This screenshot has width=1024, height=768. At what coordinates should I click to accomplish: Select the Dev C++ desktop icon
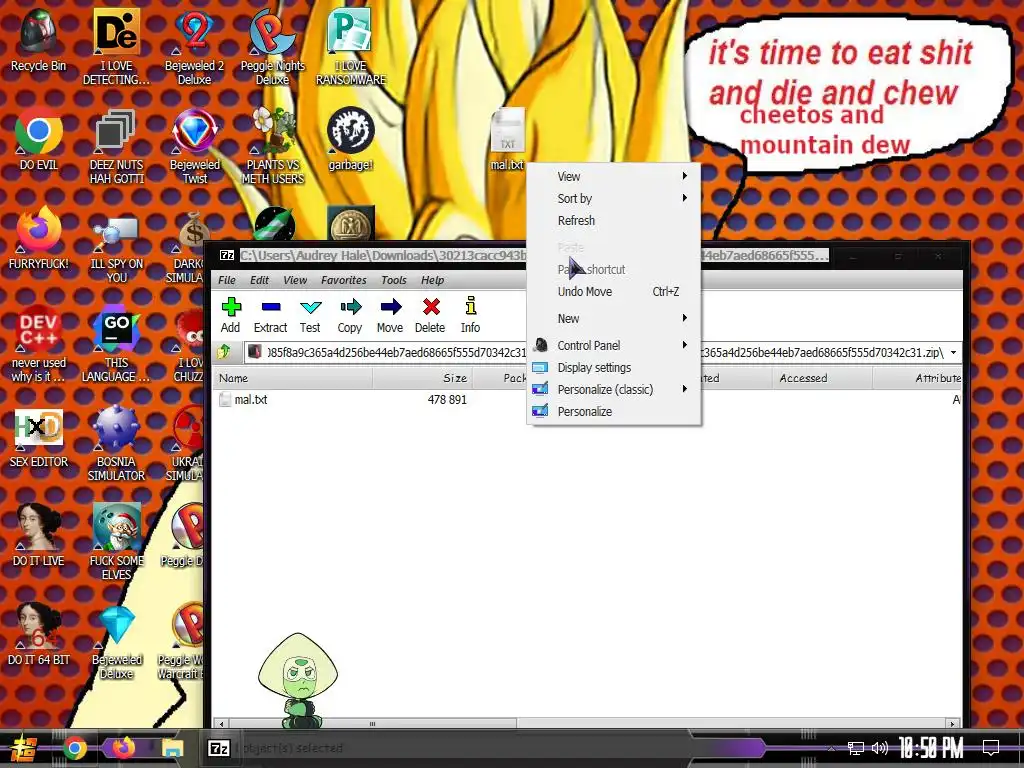click(x=38, y=345)
